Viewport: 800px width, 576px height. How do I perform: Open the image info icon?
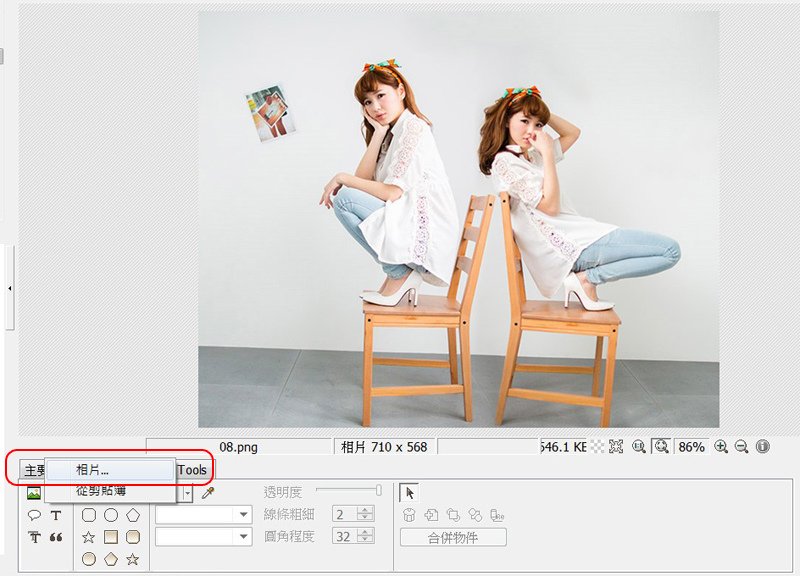(762, 447)
